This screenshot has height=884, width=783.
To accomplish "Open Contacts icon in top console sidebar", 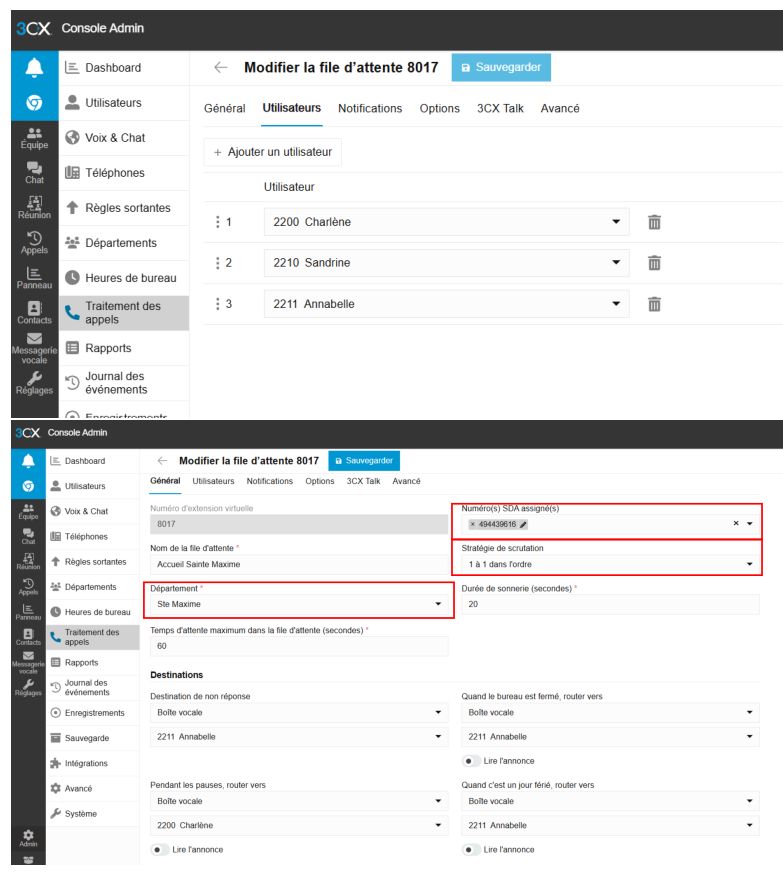I will (x=34, y=313).
